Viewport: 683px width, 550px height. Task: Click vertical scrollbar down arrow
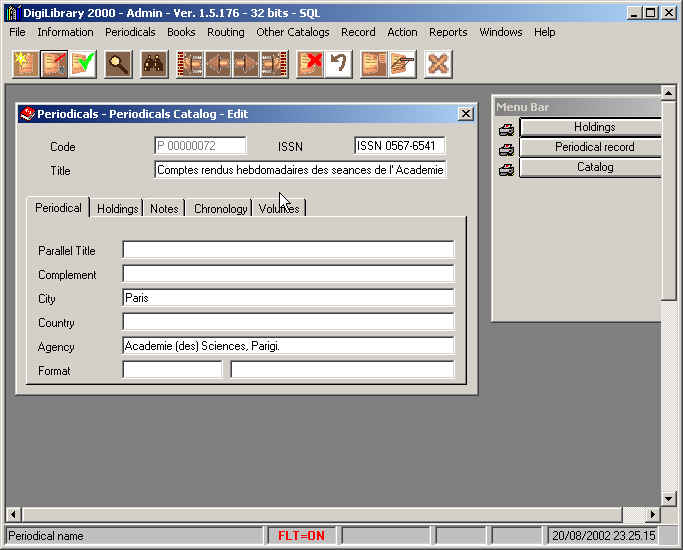pyautogui.click(x=668, y=499)
